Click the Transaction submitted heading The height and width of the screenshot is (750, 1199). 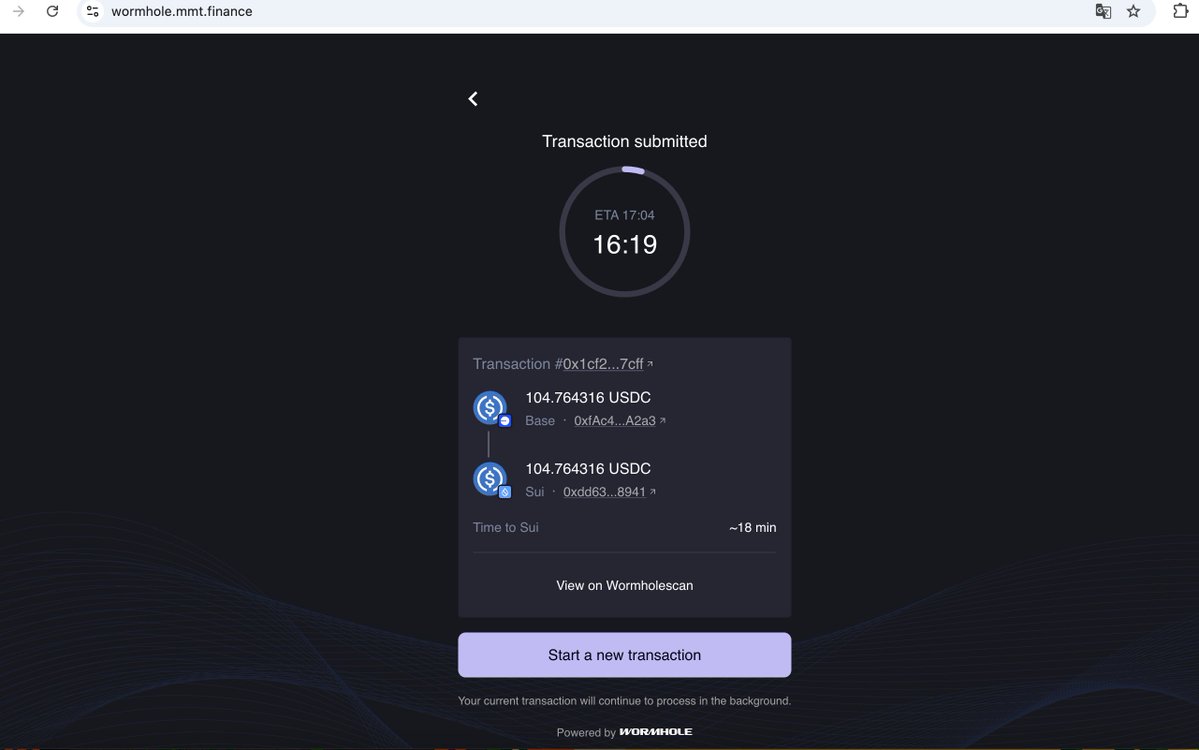tap(625, 141)
